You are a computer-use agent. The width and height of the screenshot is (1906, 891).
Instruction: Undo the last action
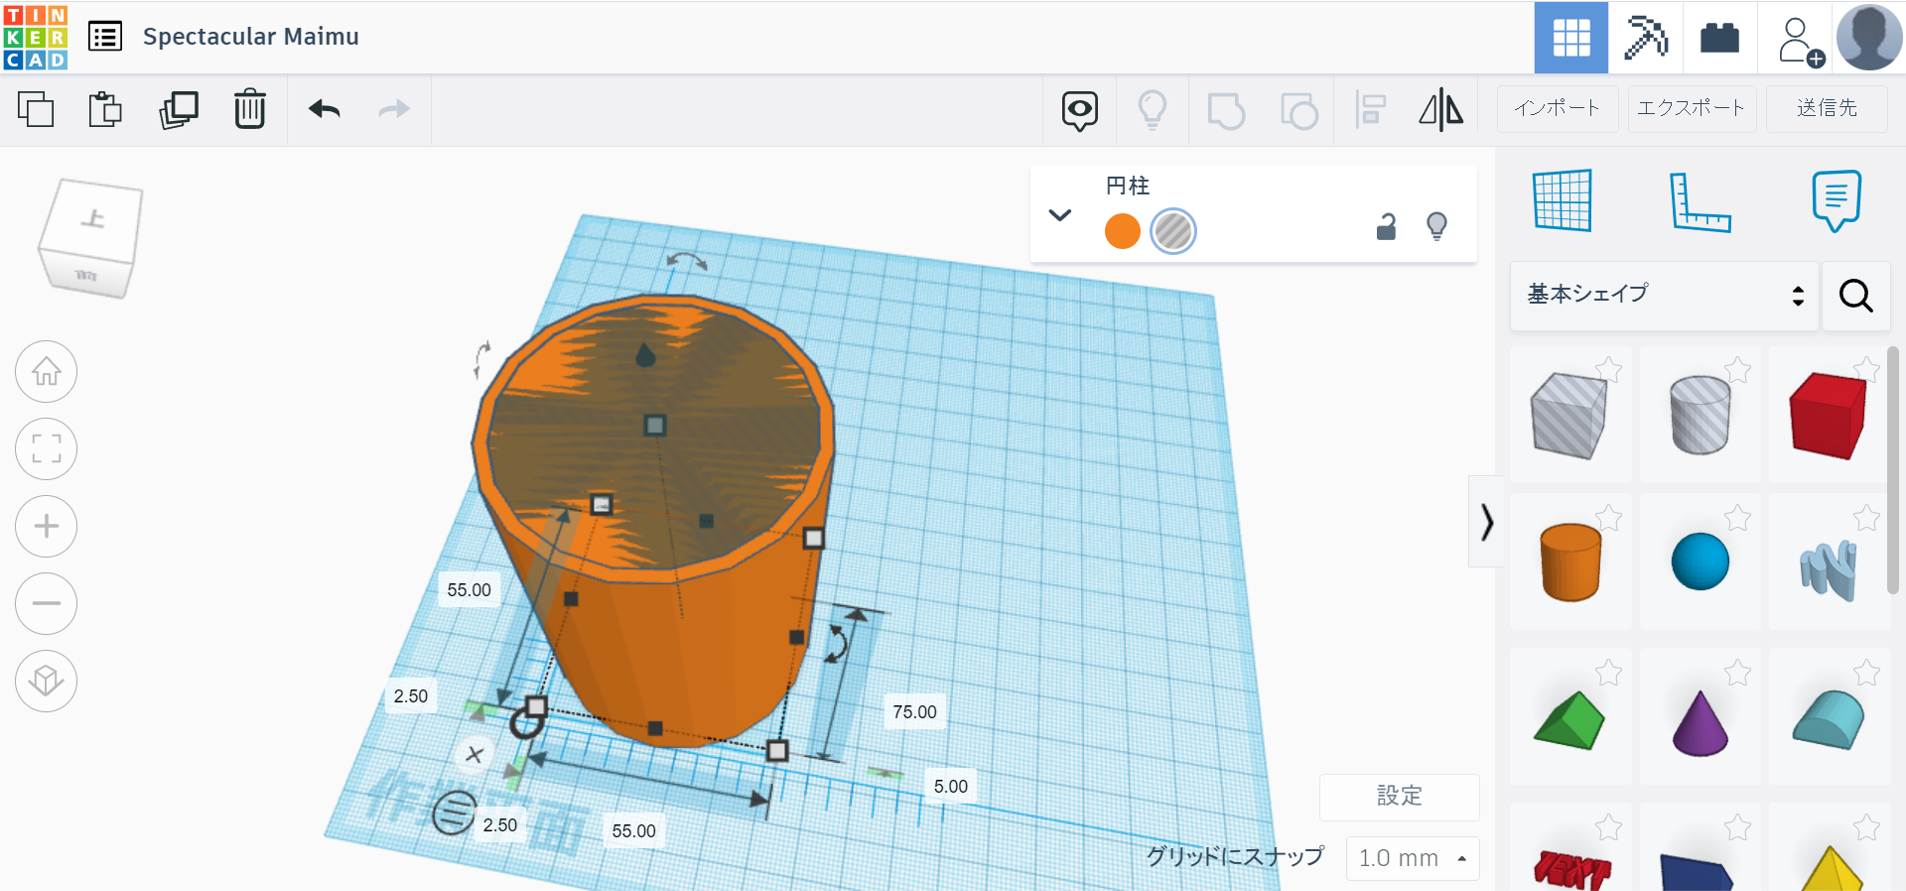coord(324,109)
